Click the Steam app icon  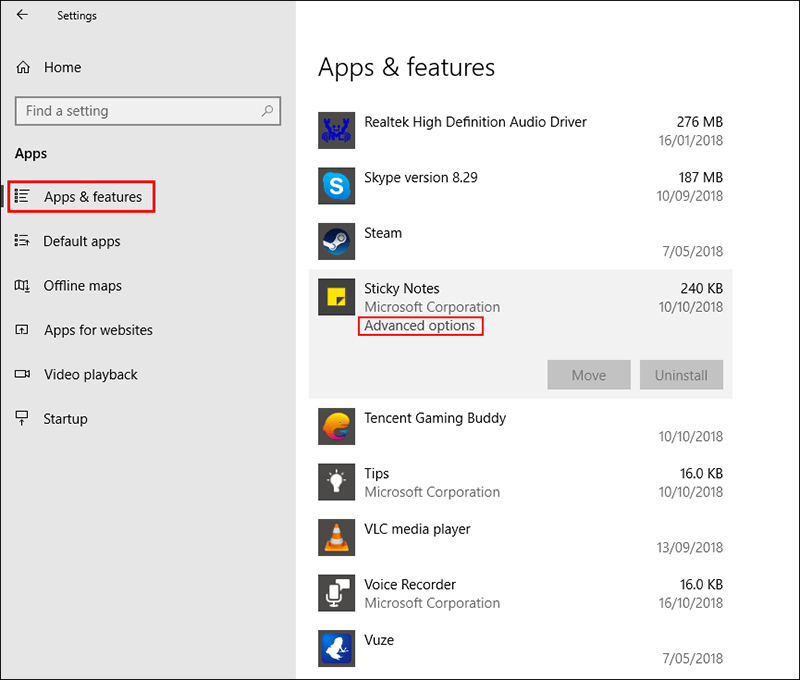tap(336, 241)
